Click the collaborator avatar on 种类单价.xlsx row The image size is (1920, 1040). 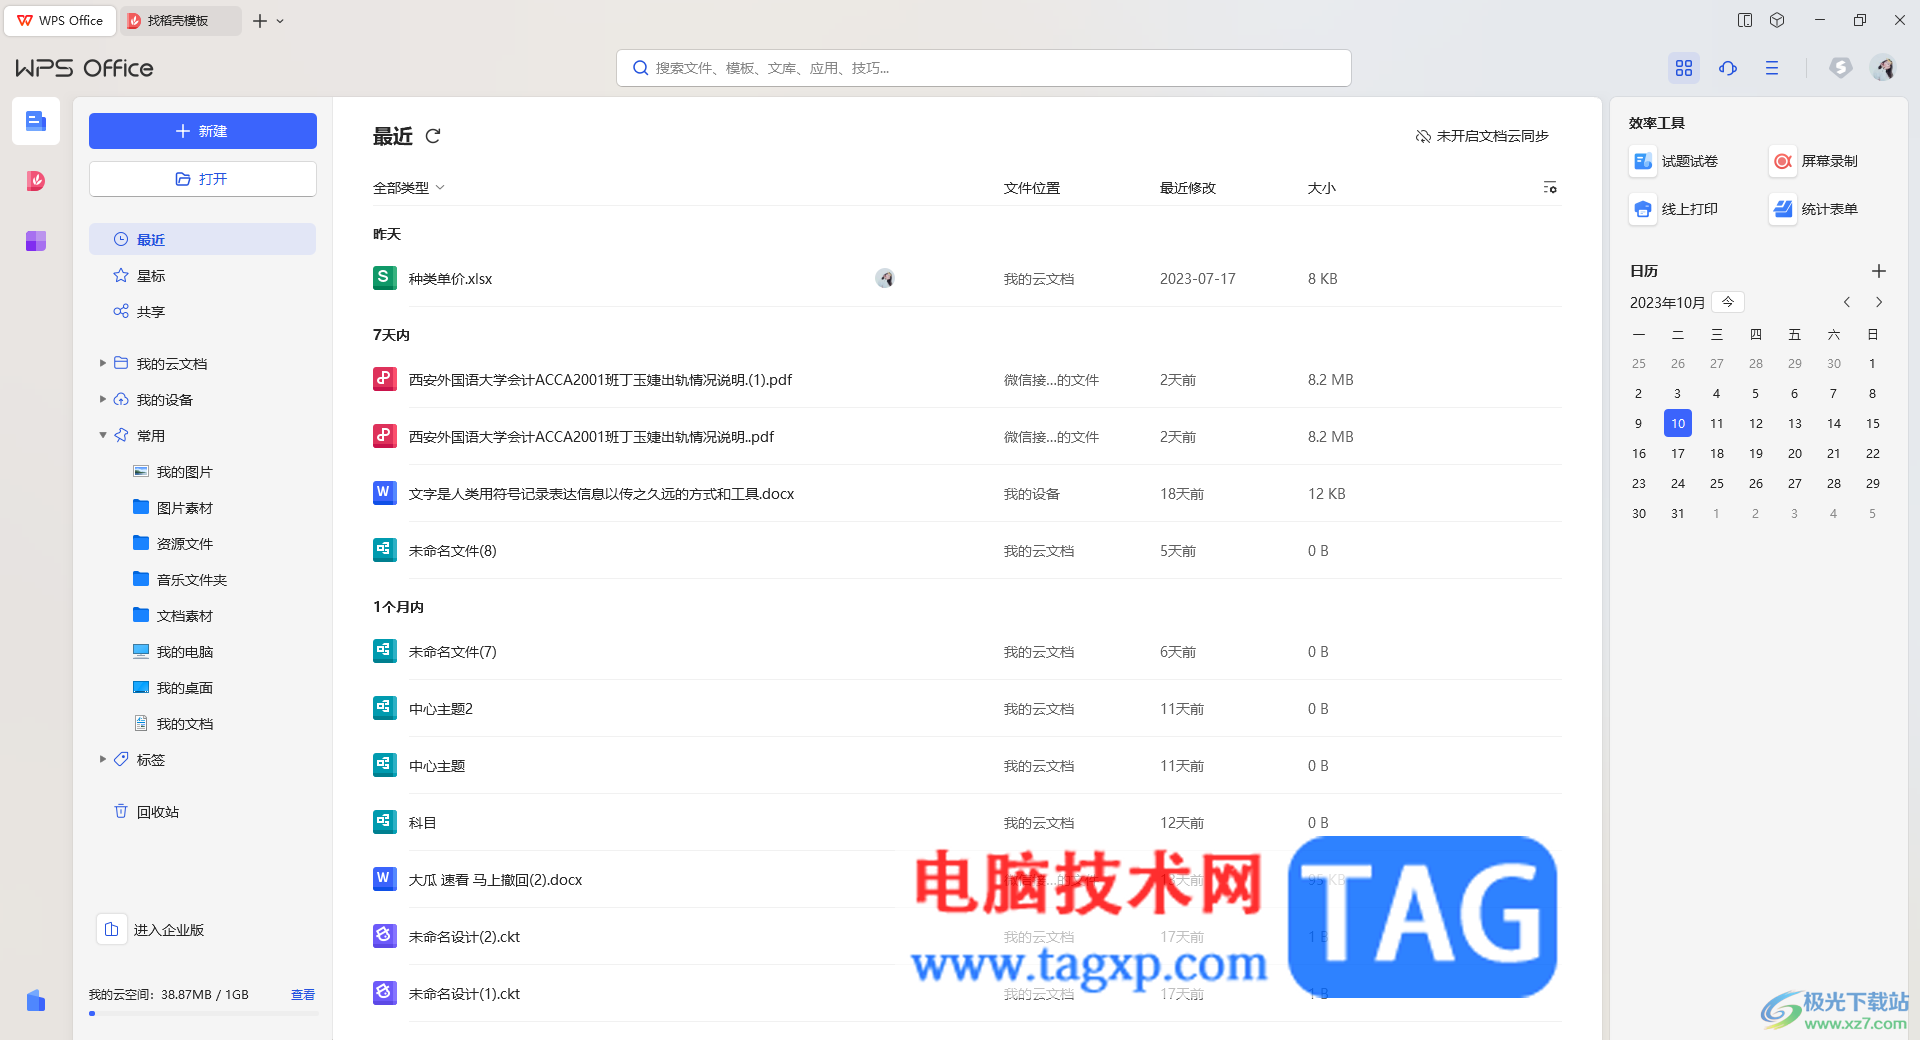(885, 279)
